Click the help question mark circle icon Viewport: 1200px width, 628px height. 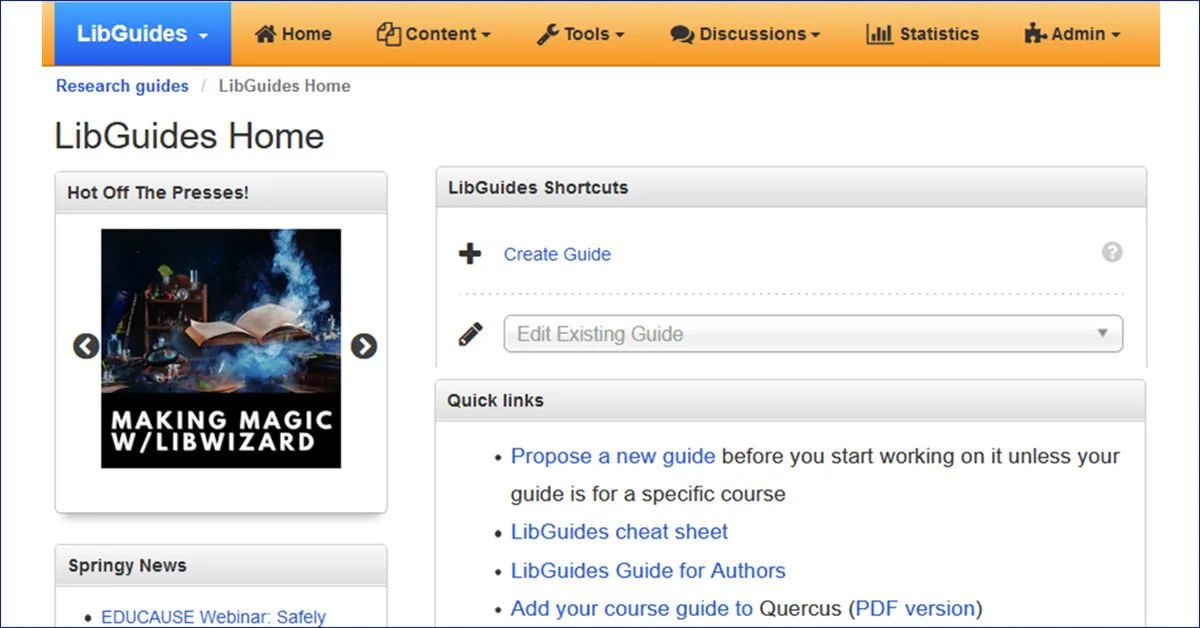point(1112,252)
